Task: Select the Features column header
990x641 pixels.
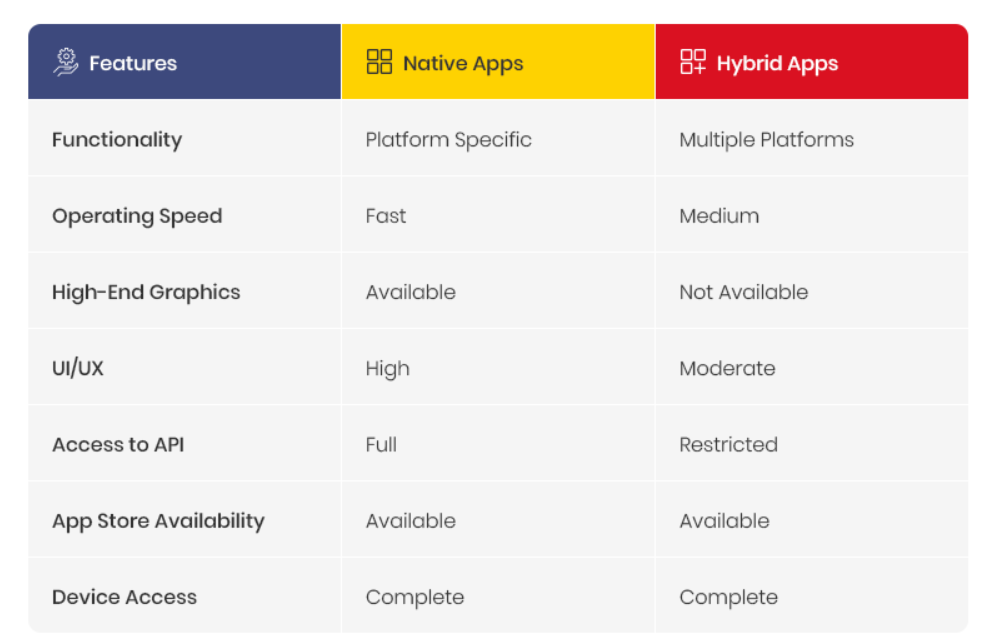Action: [184, 62]
